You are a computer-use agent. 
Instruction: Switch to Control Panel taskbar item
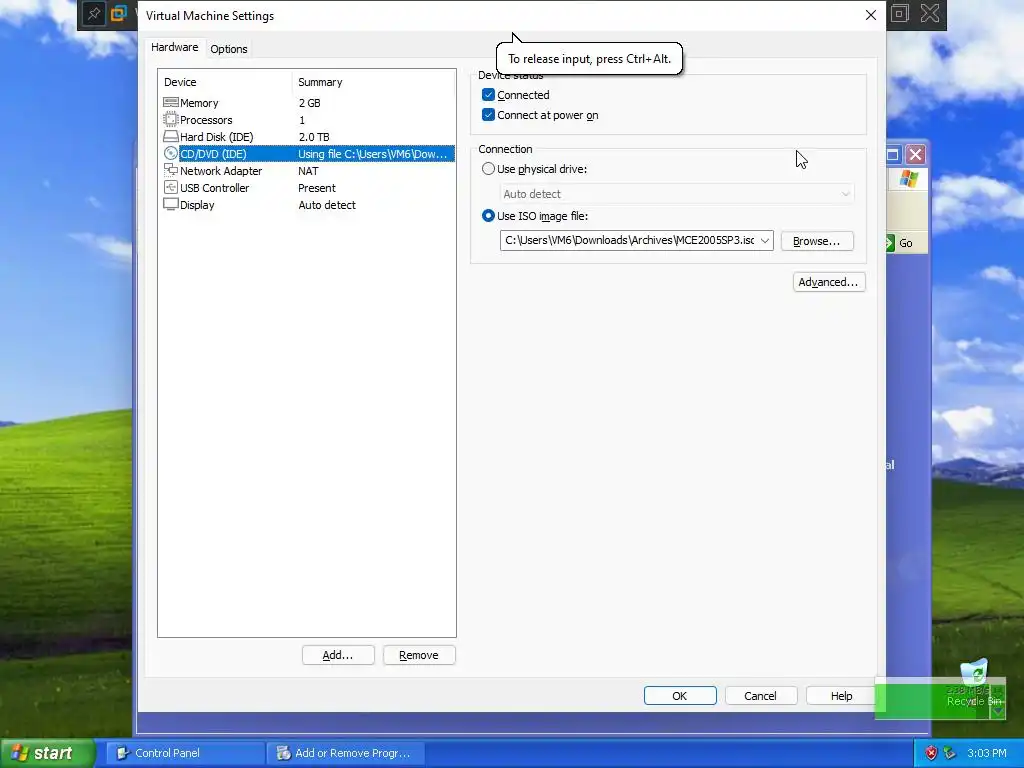click(x=185, y=753)
